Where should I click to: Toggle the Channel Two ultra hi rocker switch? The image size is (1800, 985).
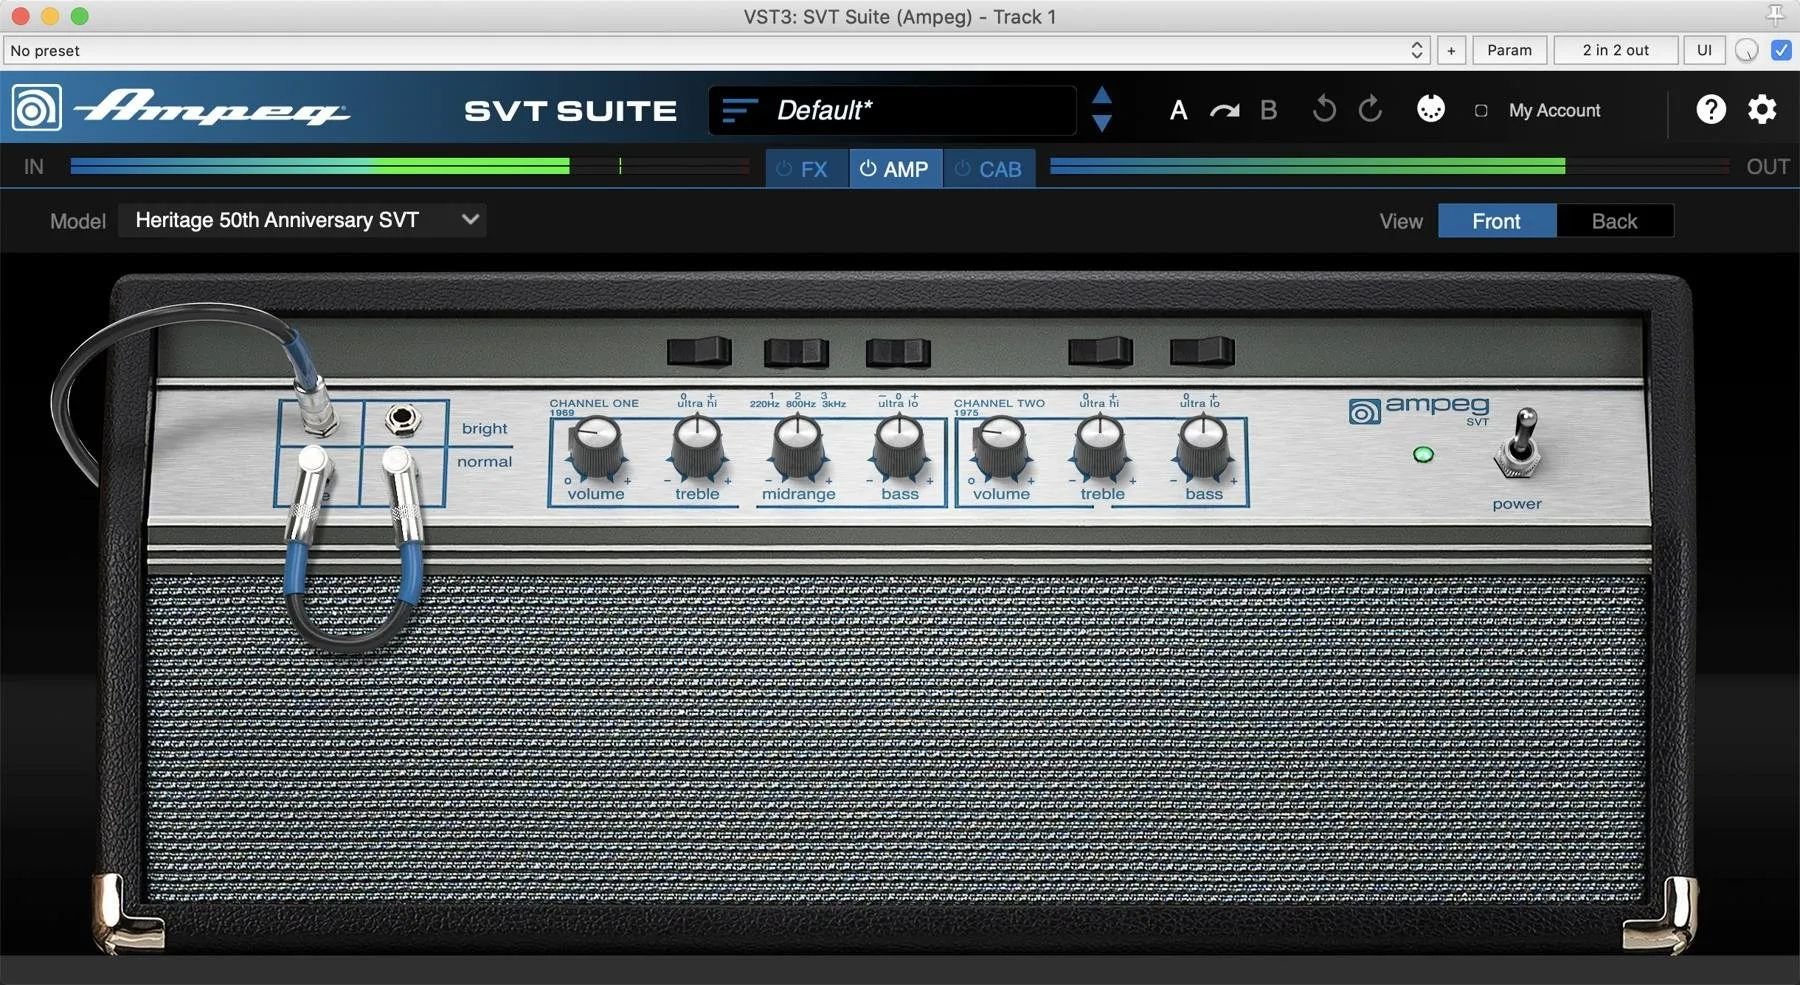pyautogui.click(x=1100, y=352)
